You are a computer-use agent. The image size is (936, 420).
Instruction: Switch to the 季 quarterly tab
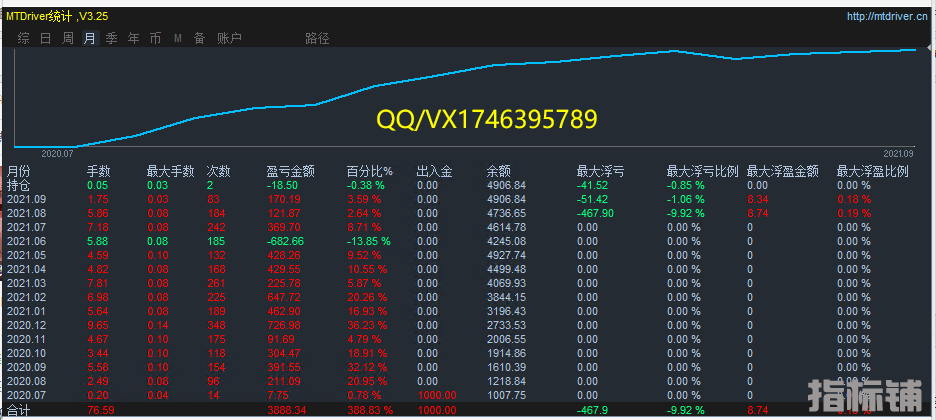tap(111, 39)
